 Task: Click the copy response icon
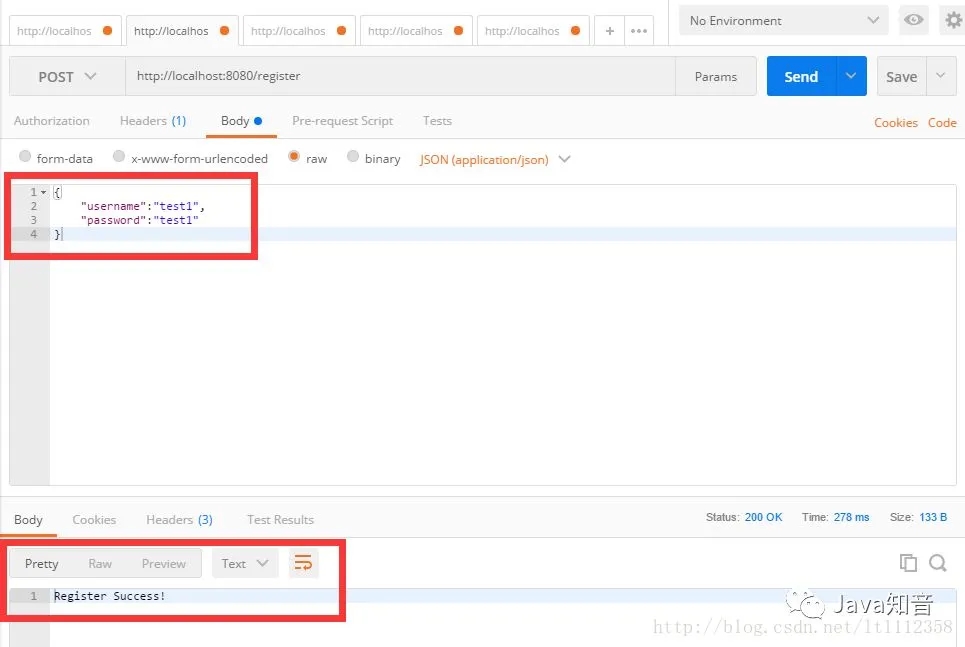tap(908, 563)
